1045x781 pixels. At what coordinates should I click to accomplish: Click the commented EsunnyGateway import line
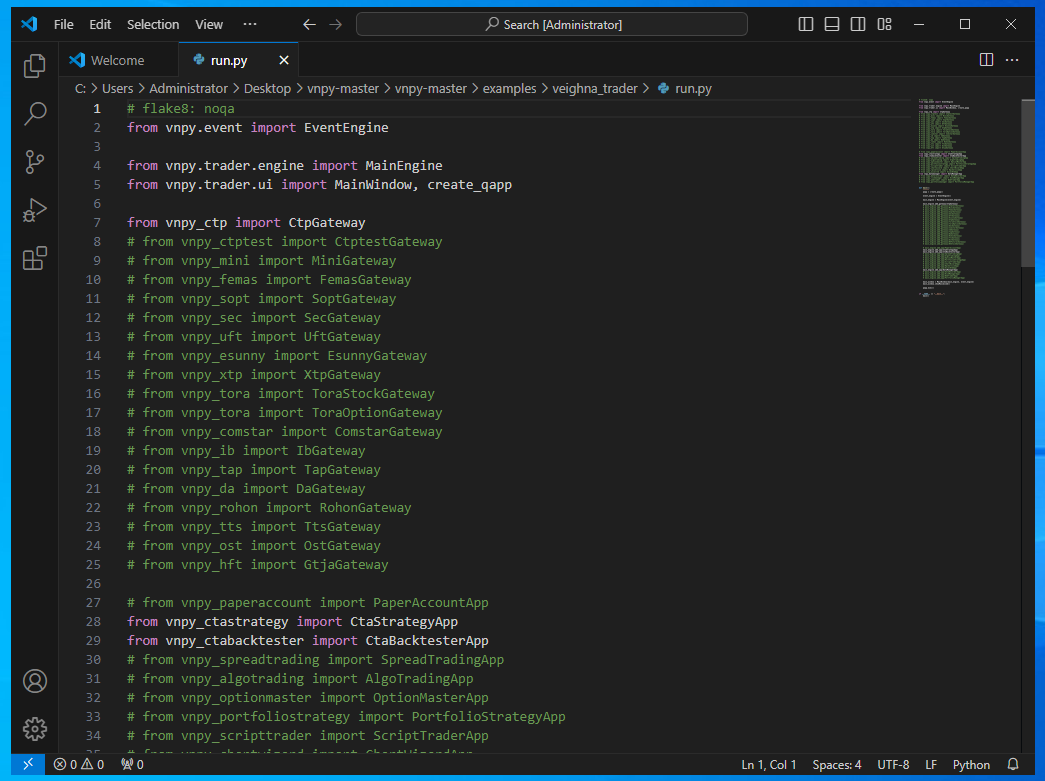tap(277, 356)
